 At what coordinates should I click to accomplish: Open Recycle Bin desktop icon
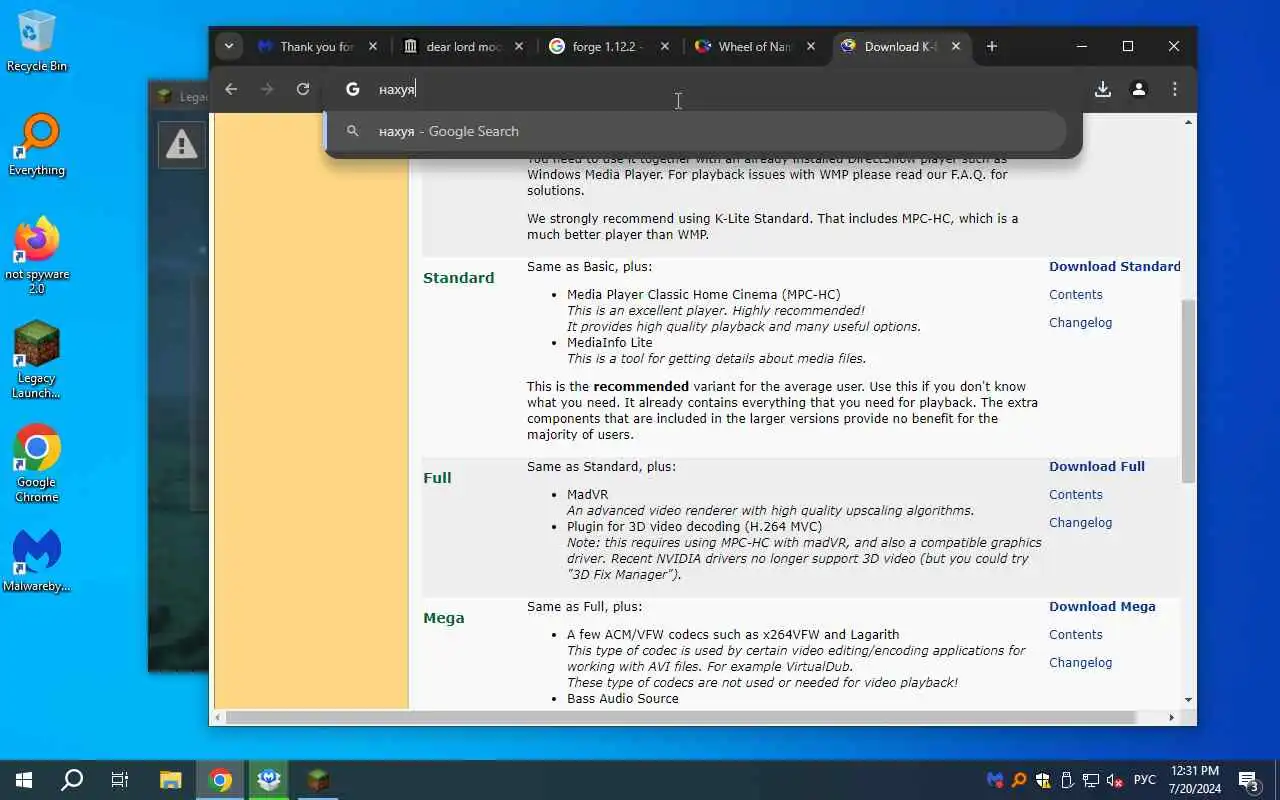[x=37, y=41]
